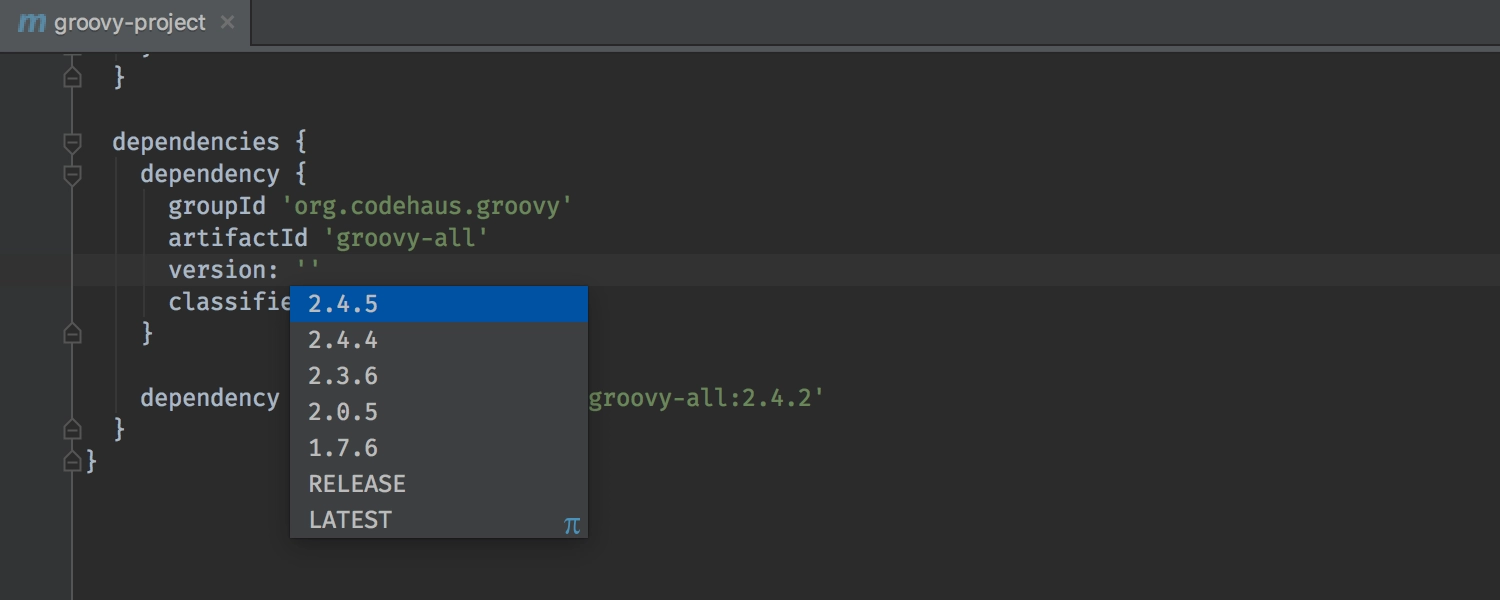
Task: Close the groovy-project editor tab
Action: click(228, 22)
